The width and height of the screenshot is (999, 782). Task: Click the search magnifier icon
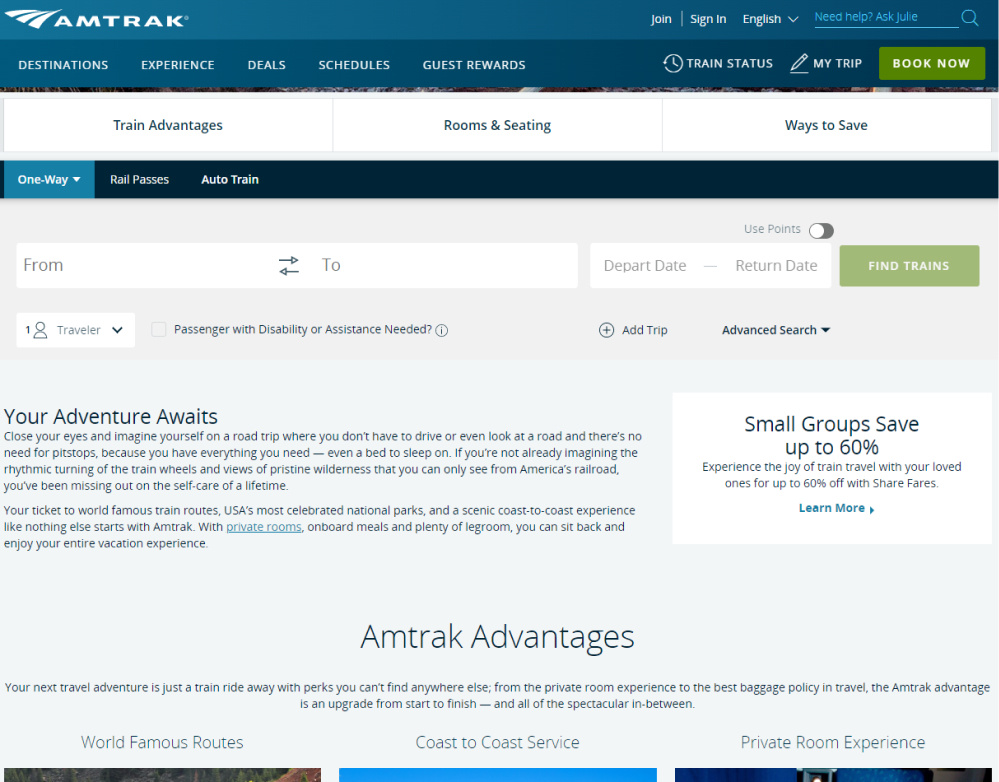tap(970, 18)
